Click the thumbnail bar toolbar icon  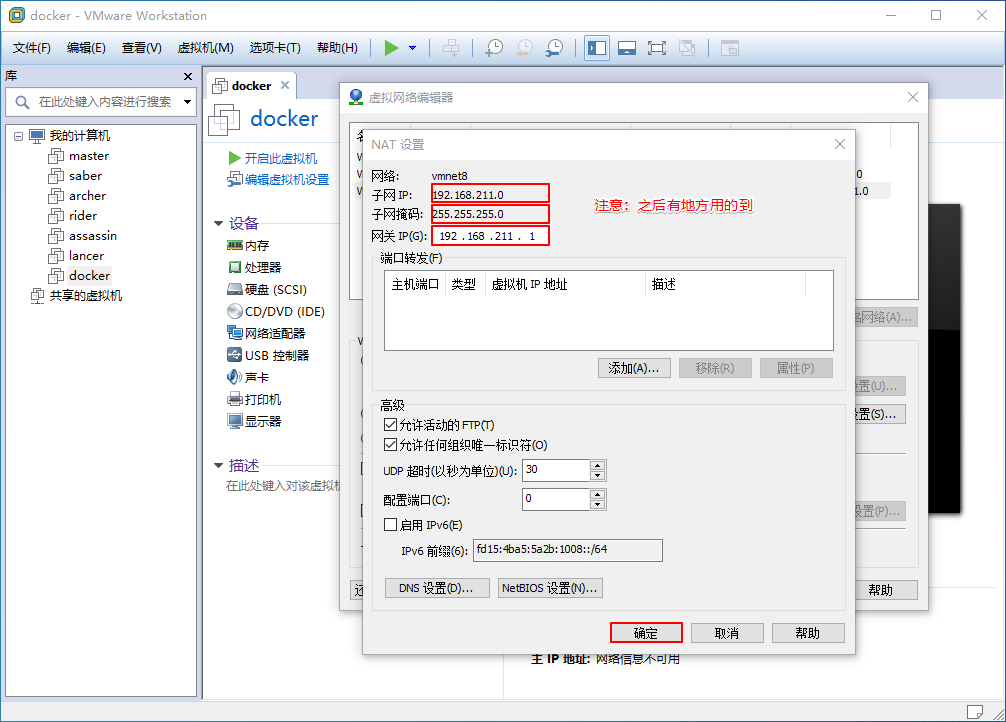click(627, 48)
